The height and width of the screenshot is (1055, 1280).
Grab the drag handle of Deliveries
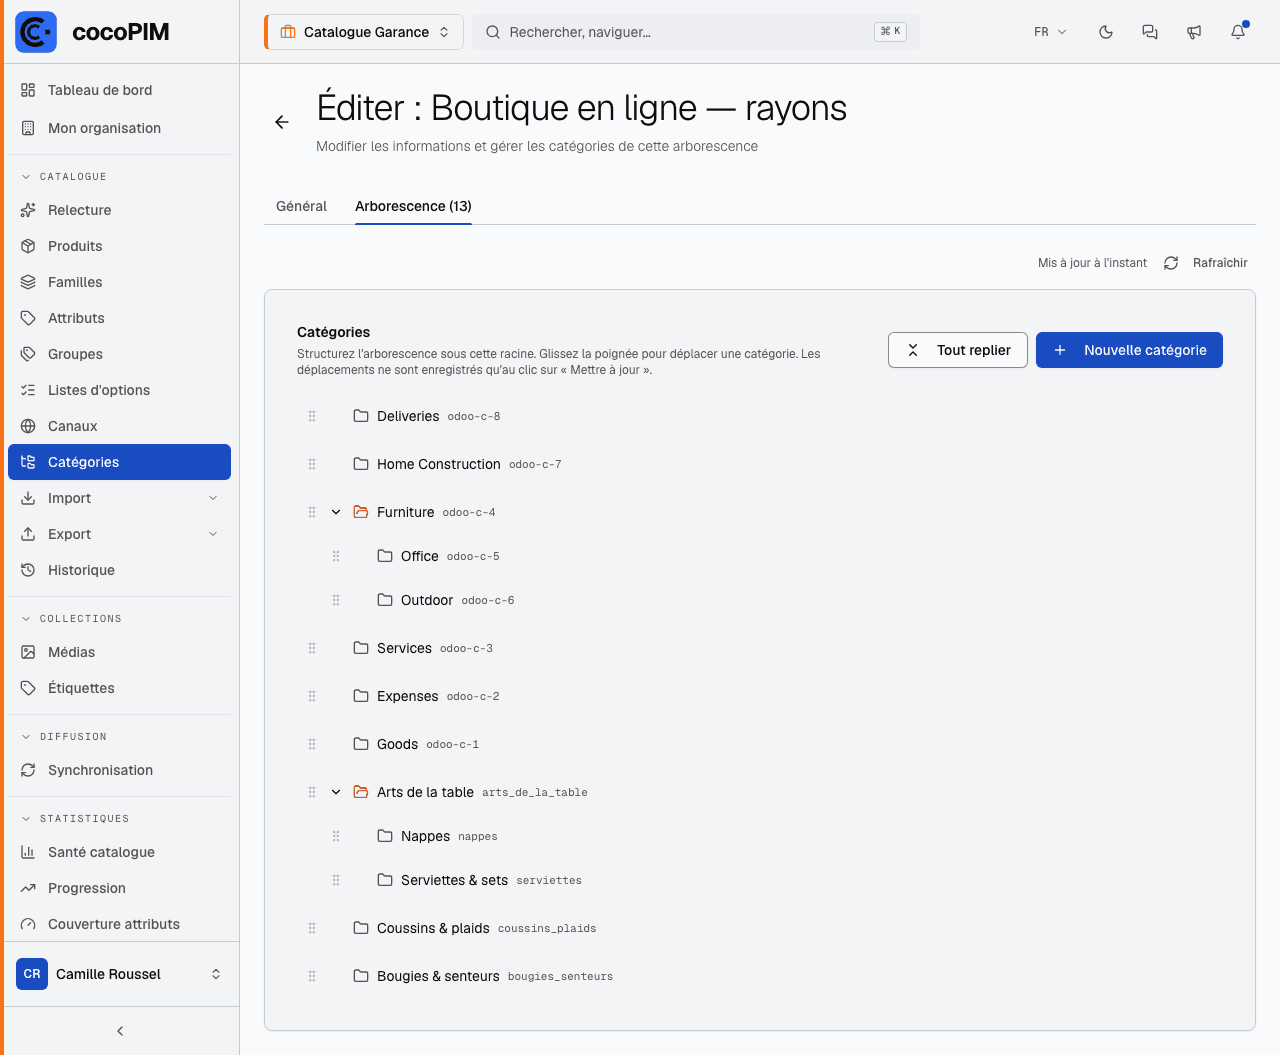point(312,416)
